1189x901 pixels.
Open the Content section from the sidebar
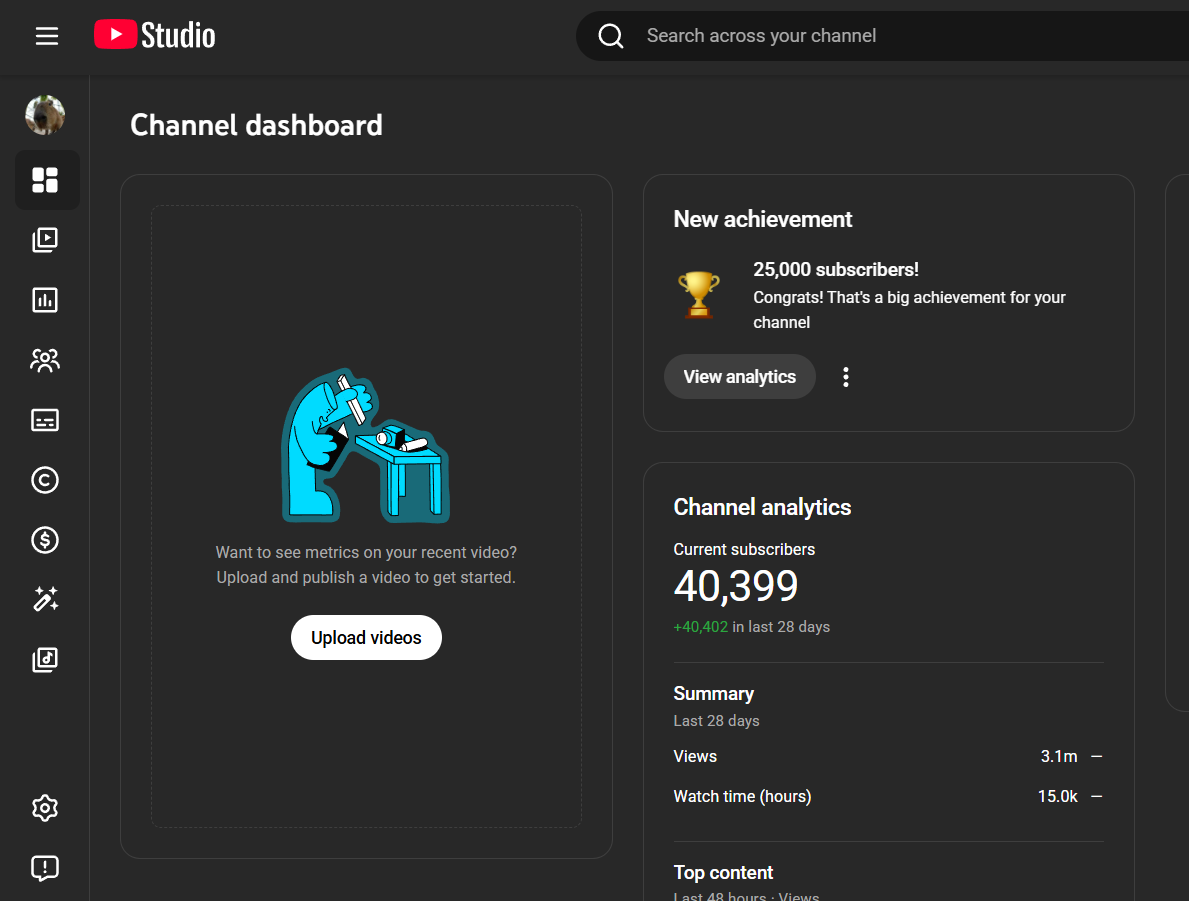45,240
